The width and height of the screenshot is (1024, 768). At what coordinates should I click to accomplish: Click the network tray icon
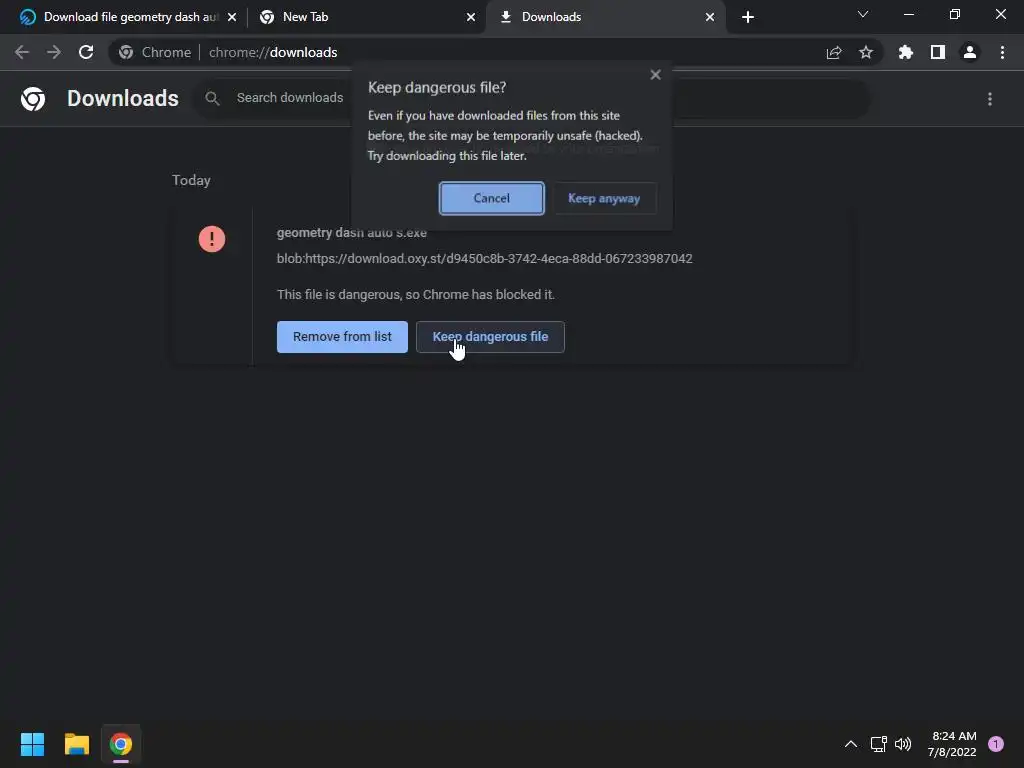click(879, 744)
